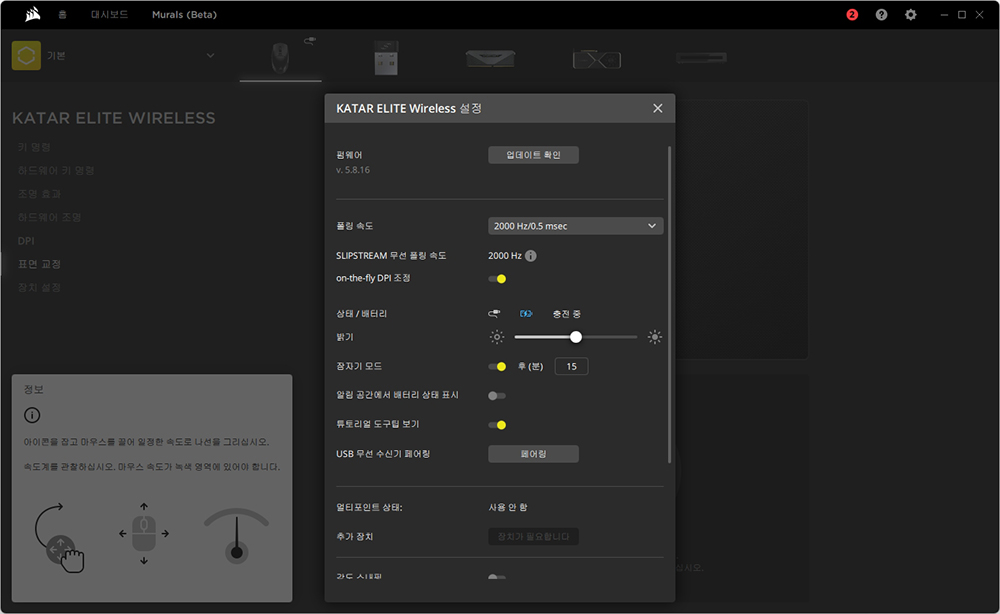Open iCUE settings gear icon
This screenshot has width=1000, height=614.
coord(910,15)
